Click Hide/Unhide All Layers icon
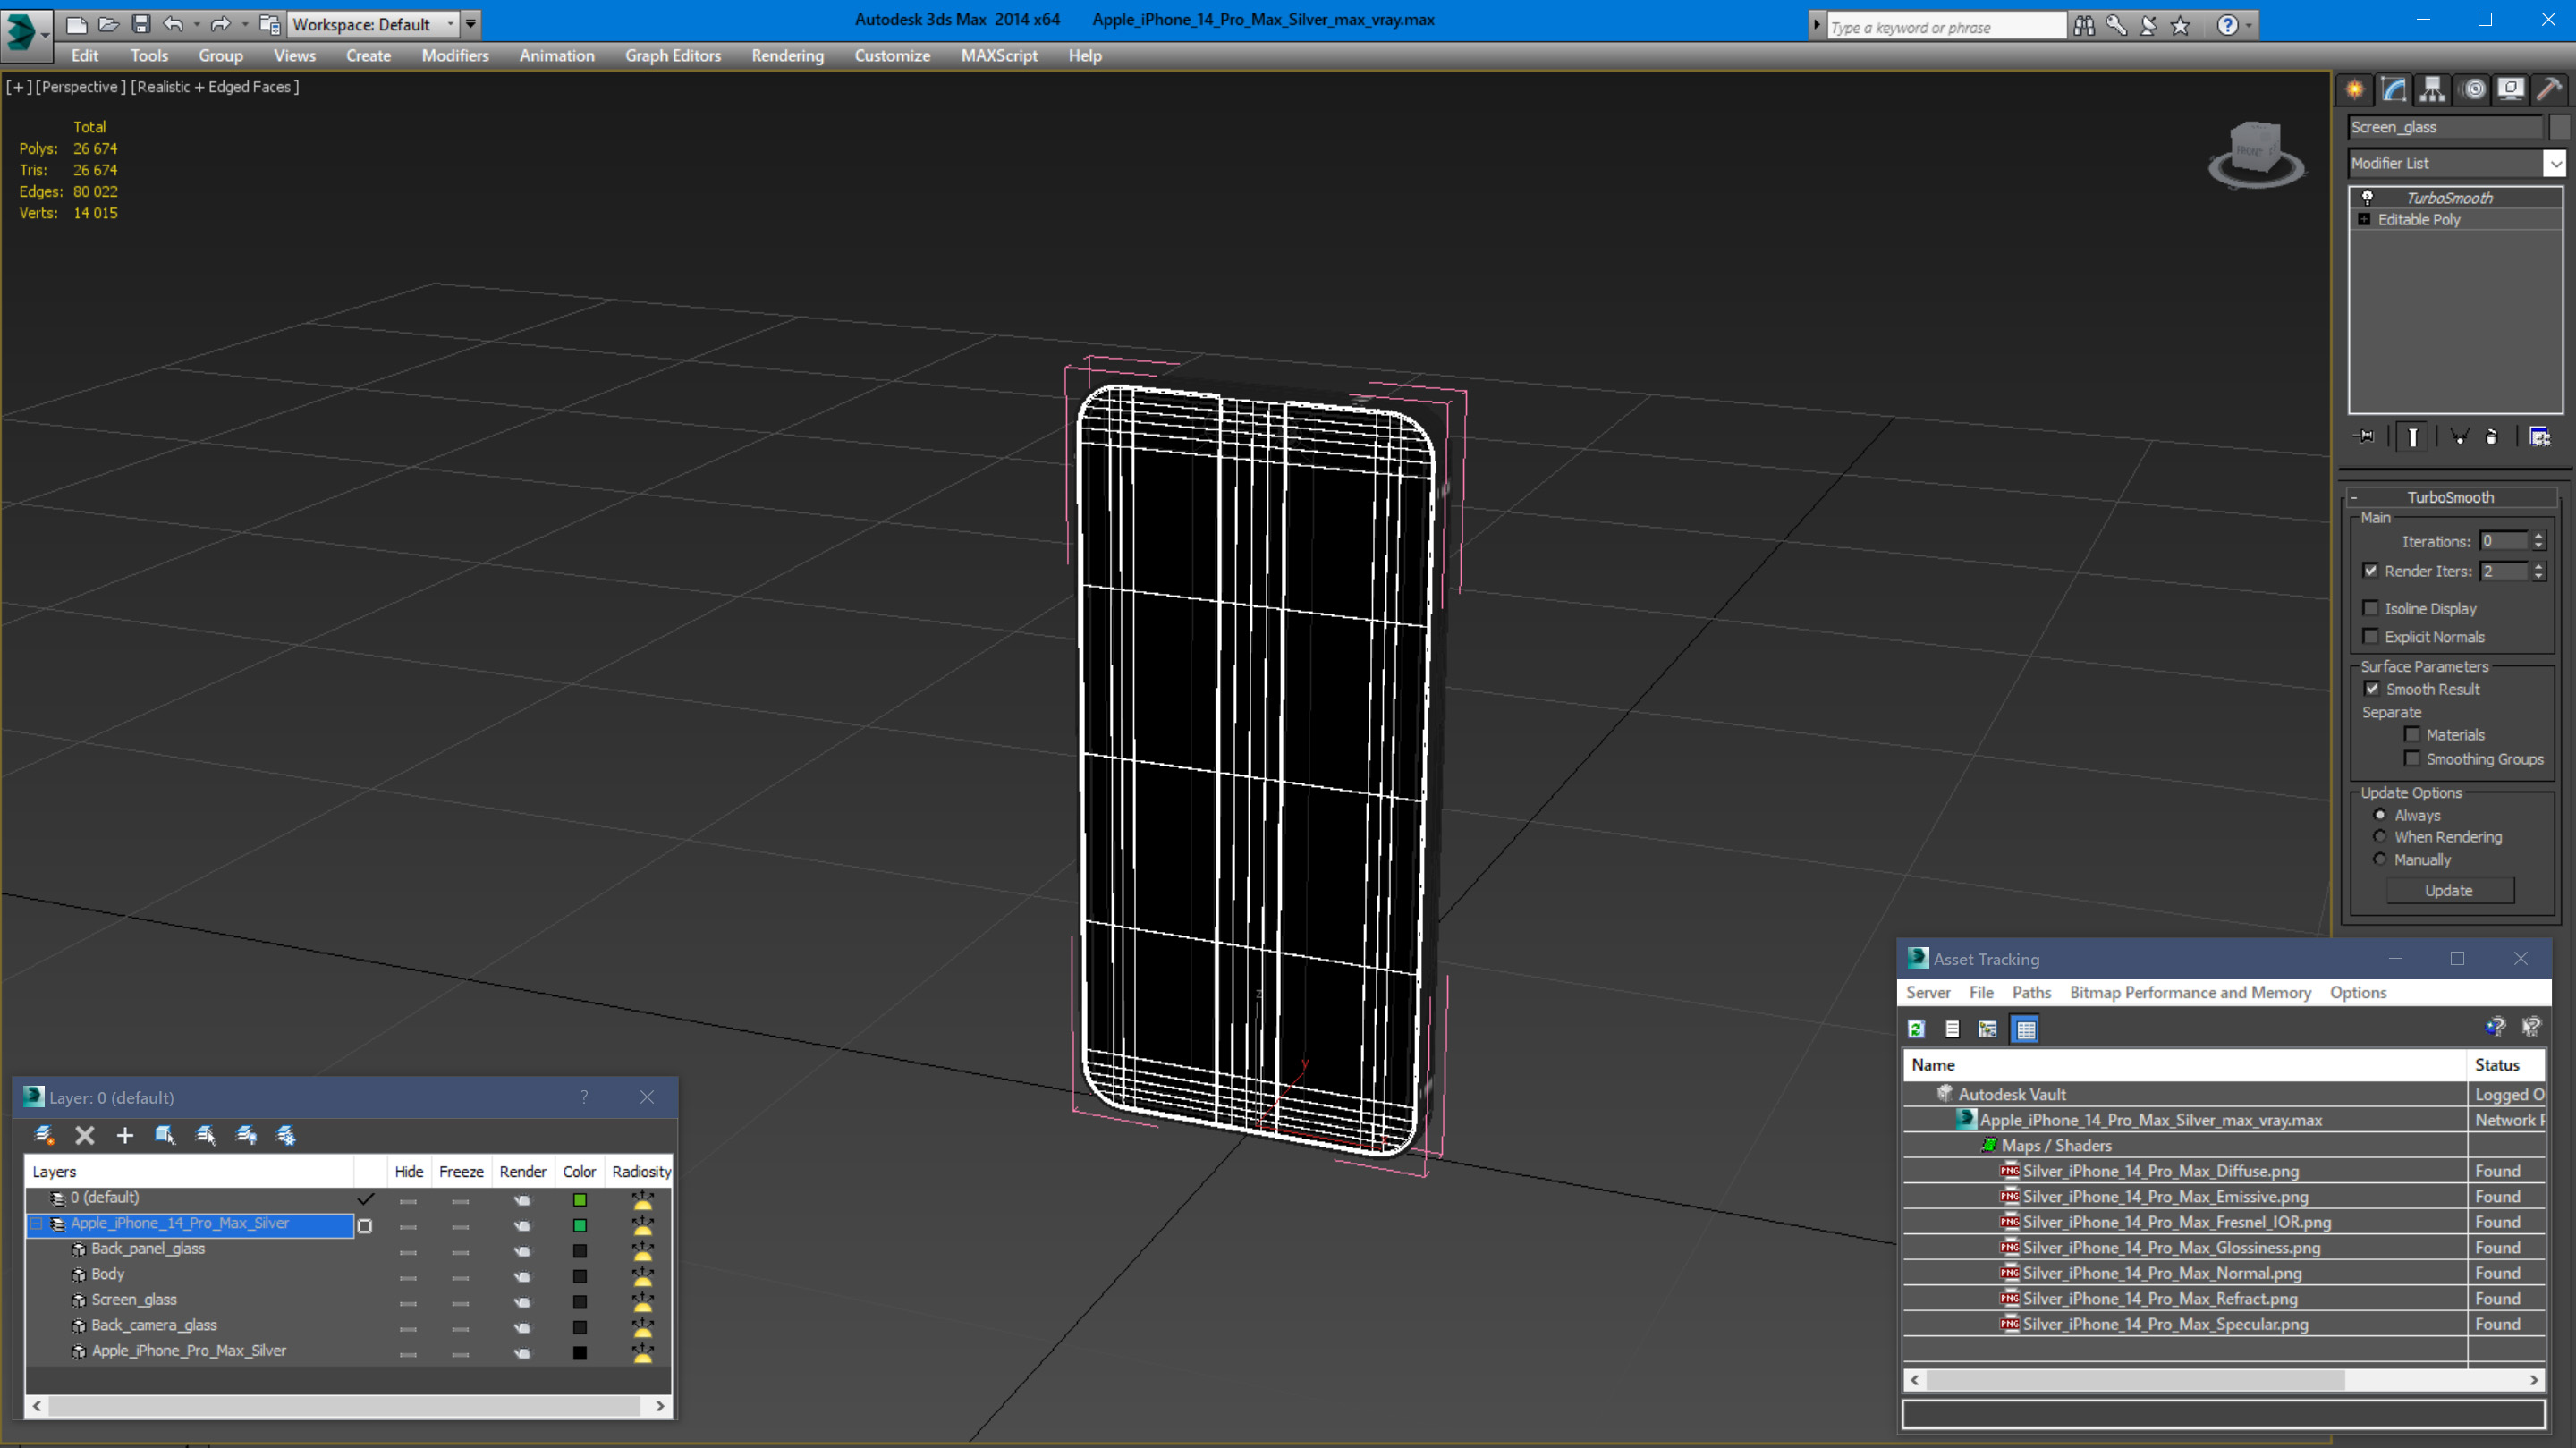The height and width of the screenshot is (1448, 2576). pyautogui.click(x=246, y=1135)
